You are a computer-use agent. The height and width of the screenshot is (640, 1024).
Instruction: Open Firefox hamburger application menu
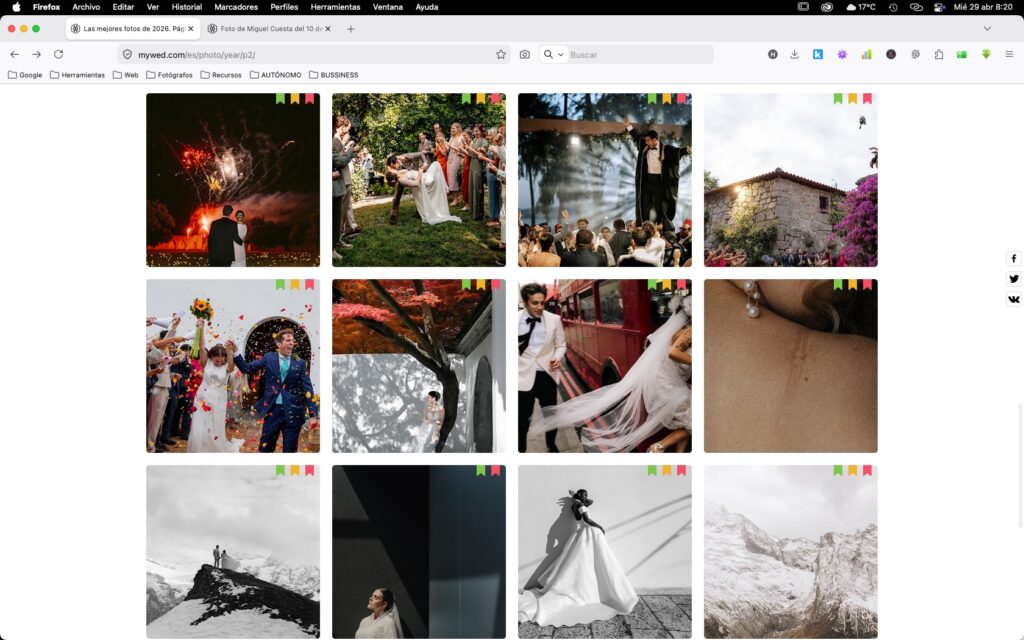point(1009,54)
